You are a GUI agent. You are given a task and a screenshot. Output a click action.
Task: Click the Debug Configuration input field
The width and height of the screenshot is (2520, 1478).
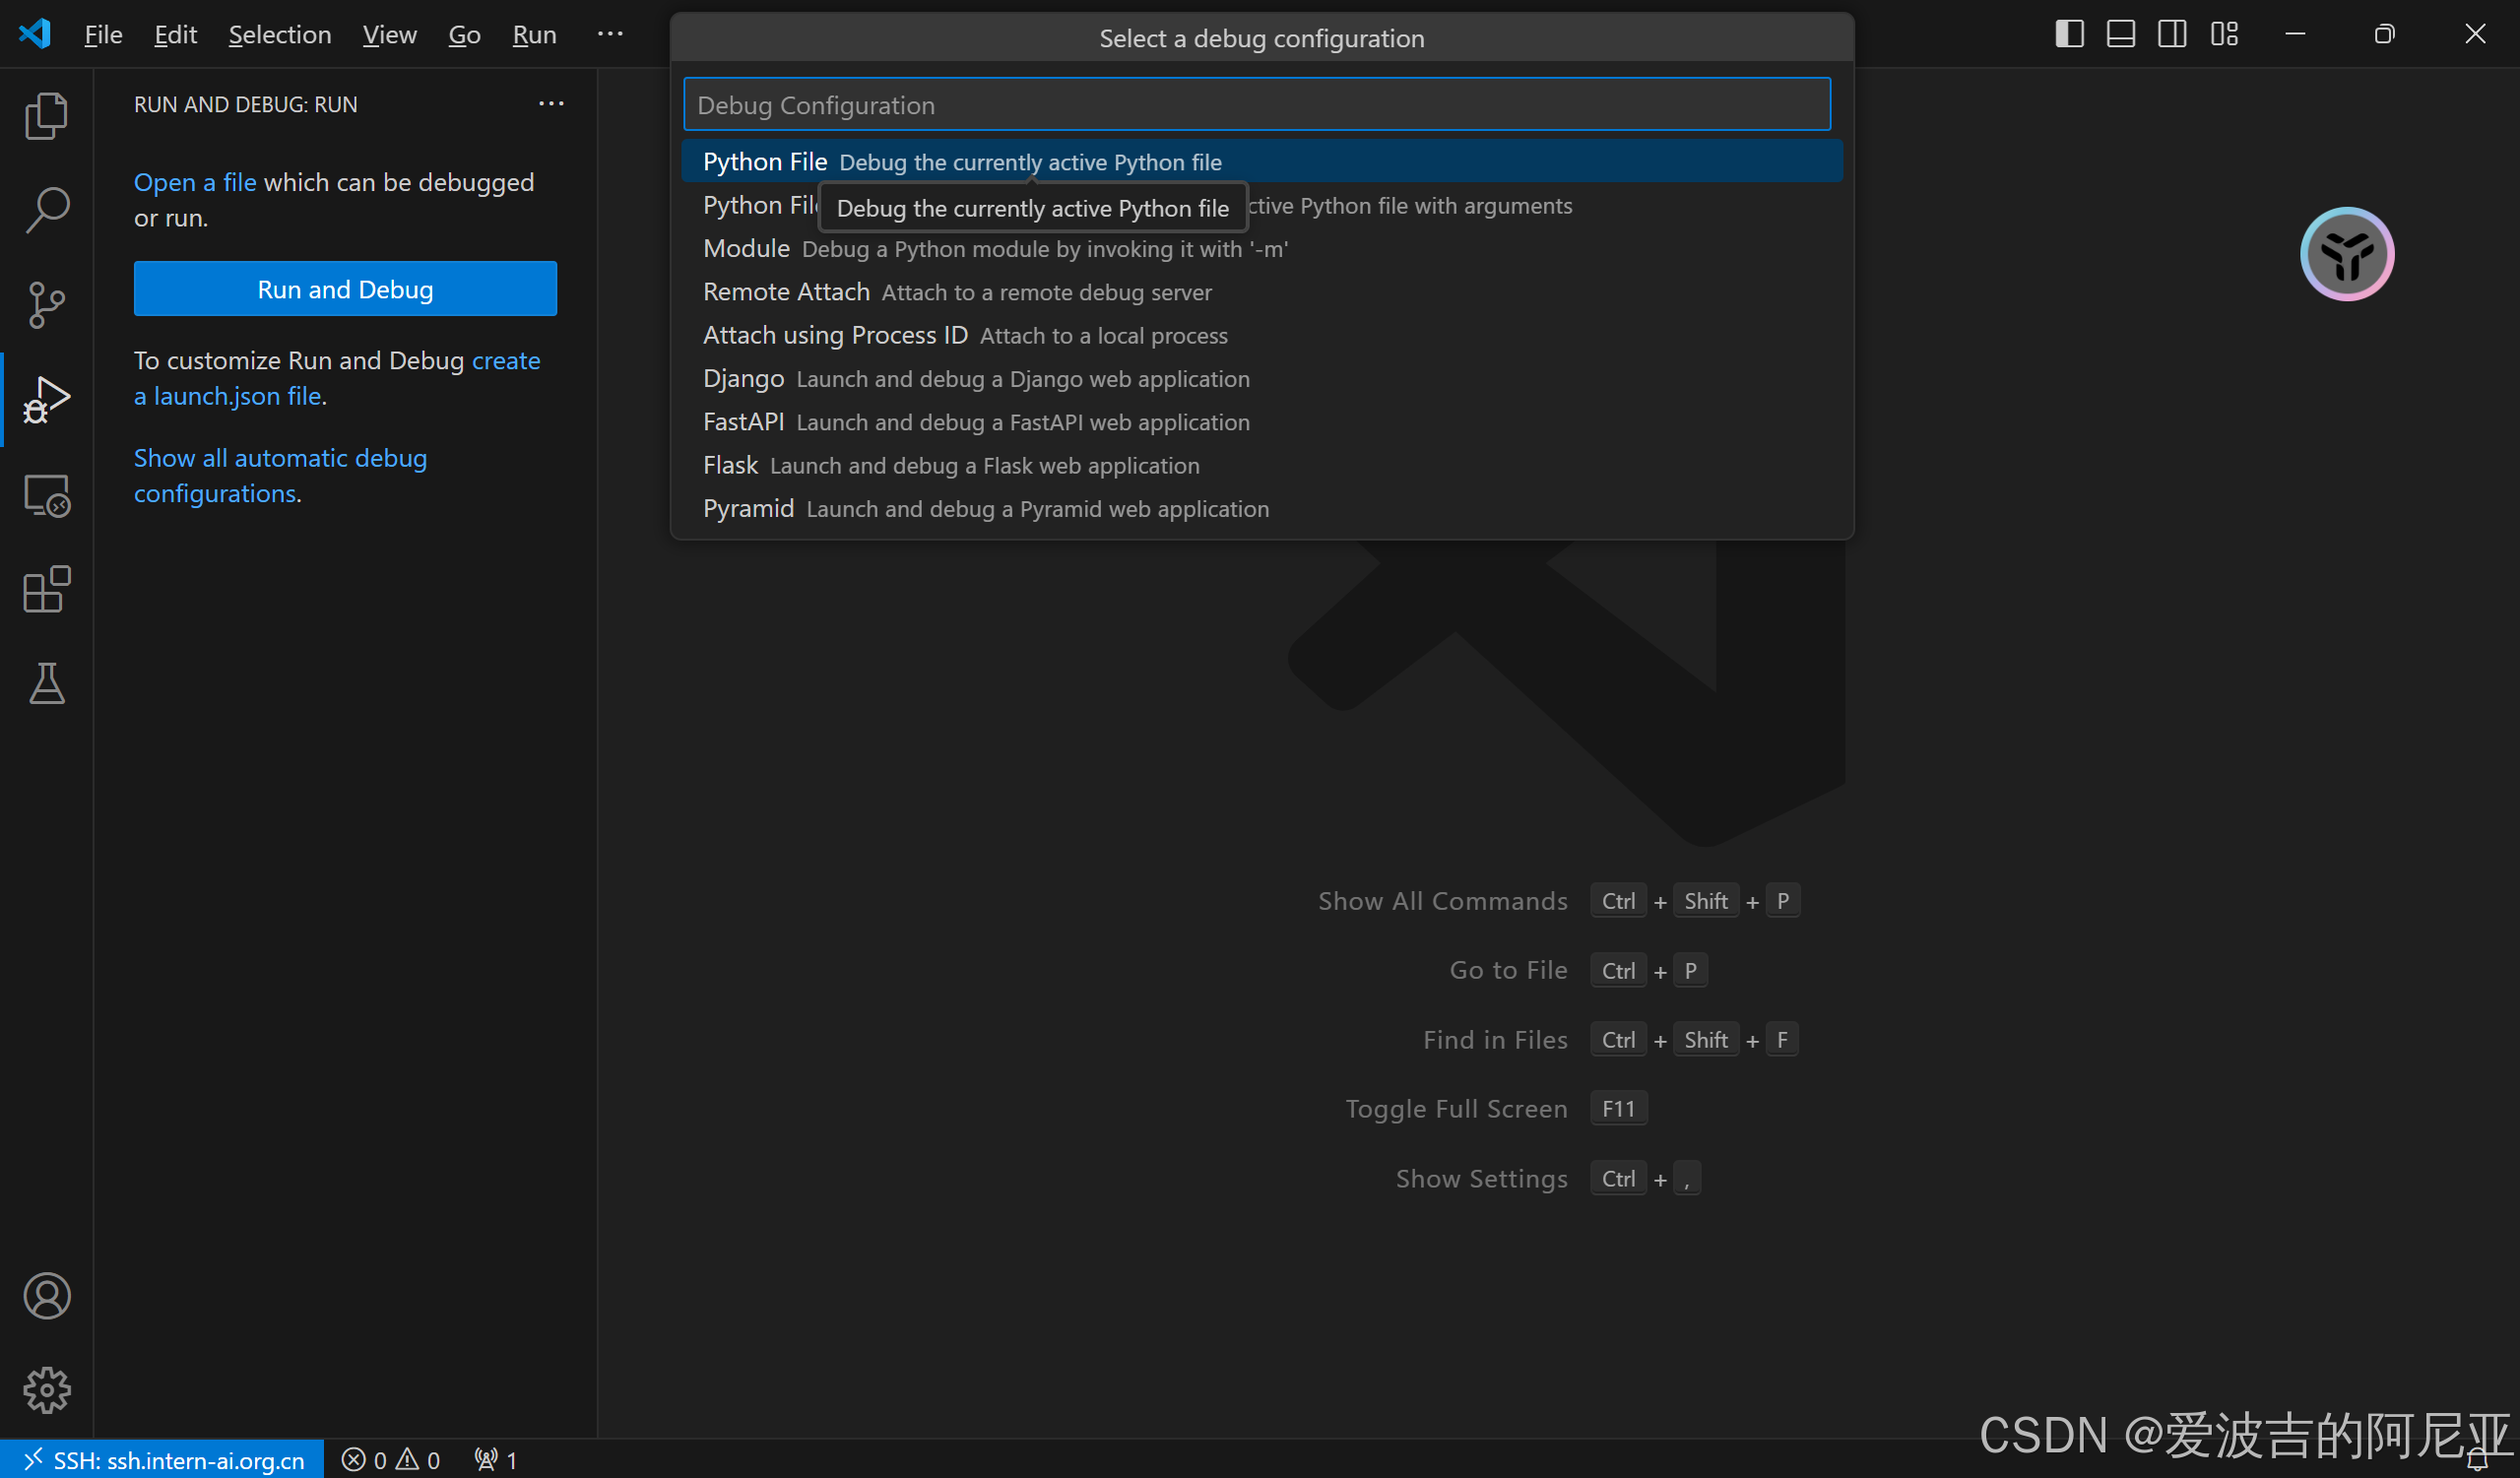[x=1256, y=105]
